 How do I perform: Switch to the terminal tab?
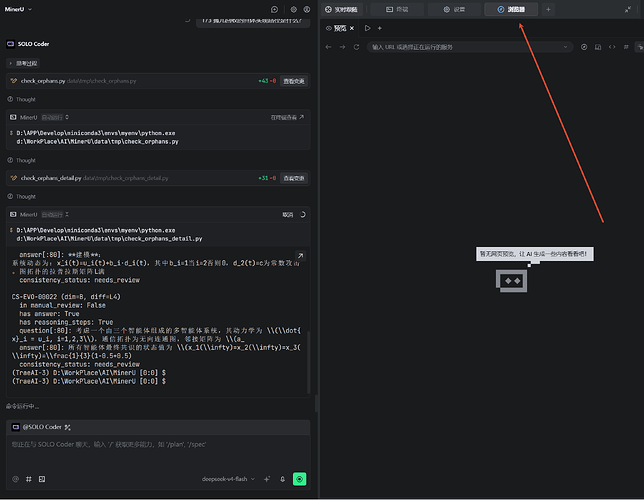(x=397, y=9)
